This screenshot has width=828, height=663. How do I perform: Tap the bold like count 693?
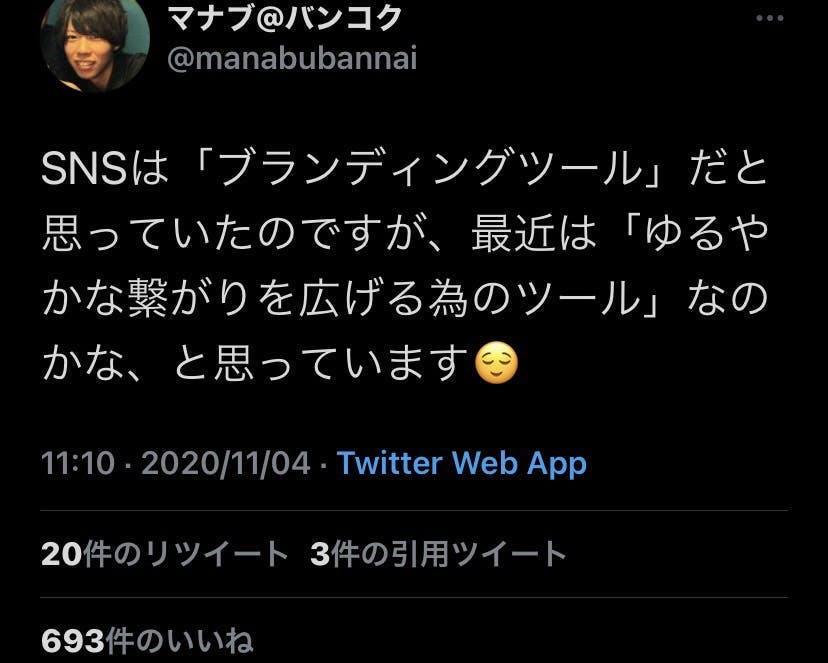[73, 642]
